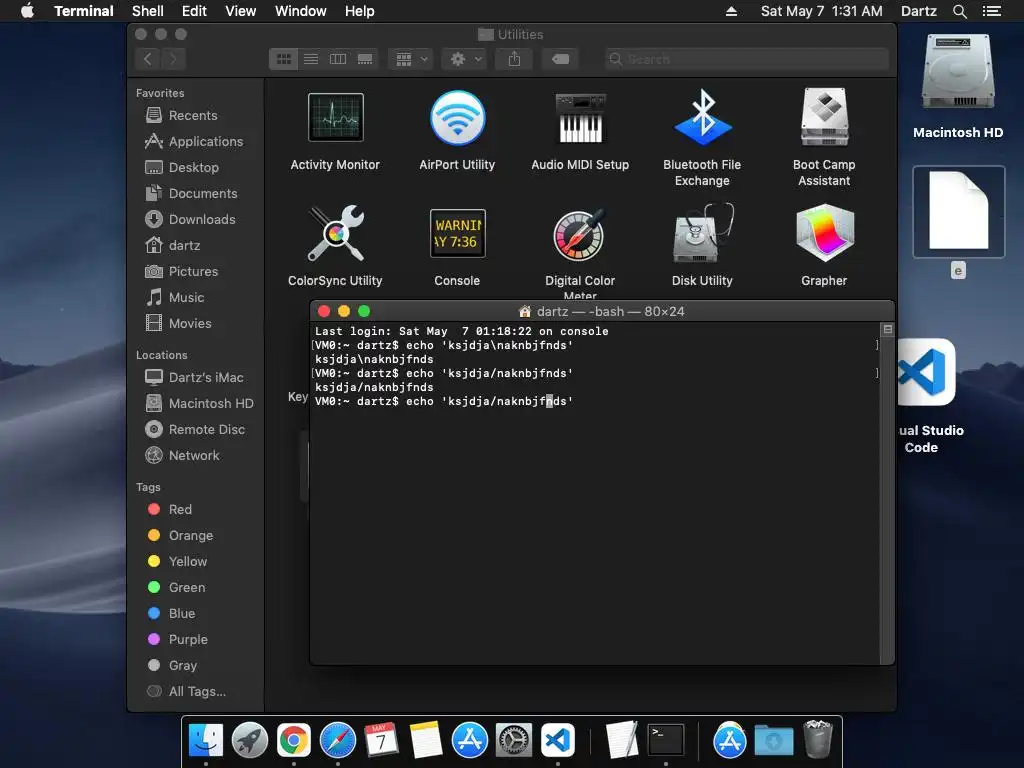This screenshot has height=768, width=1024.
Task: Open the Apple menu
Action: tap(27, 11)
